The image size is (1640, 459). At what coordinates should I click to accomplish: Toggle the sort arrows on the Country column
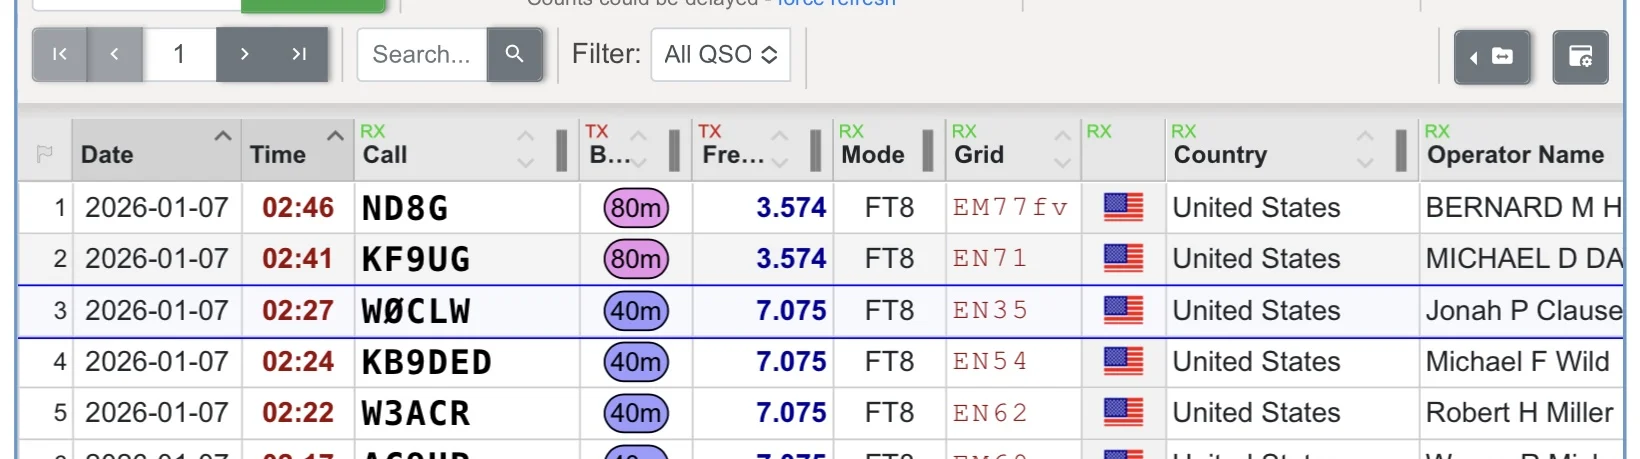(x=1364, y=149)
